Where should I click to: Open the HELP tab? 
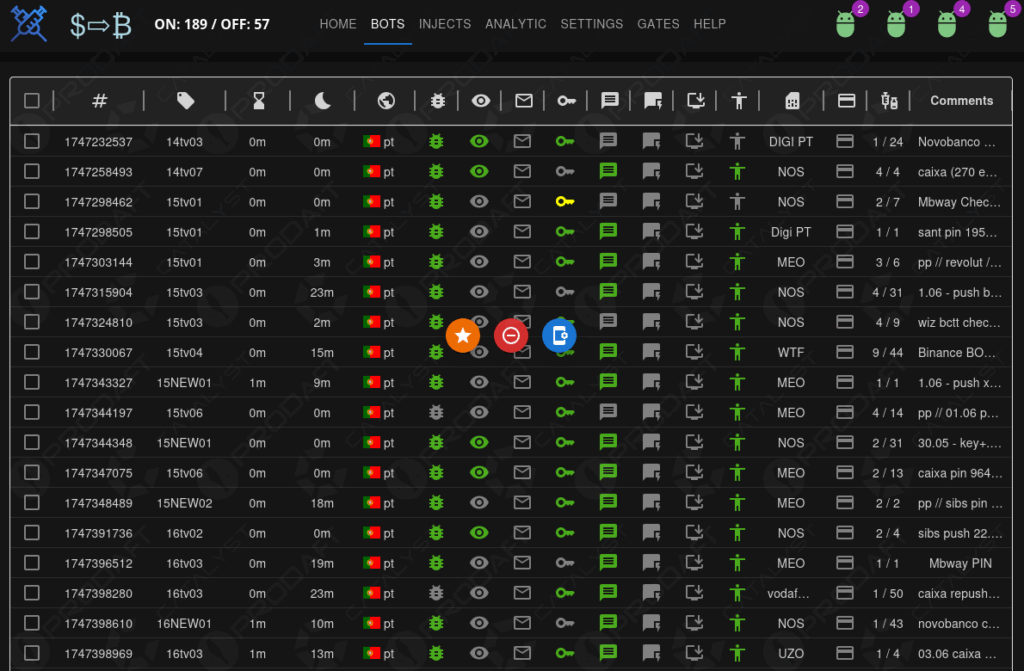[710, 24]
